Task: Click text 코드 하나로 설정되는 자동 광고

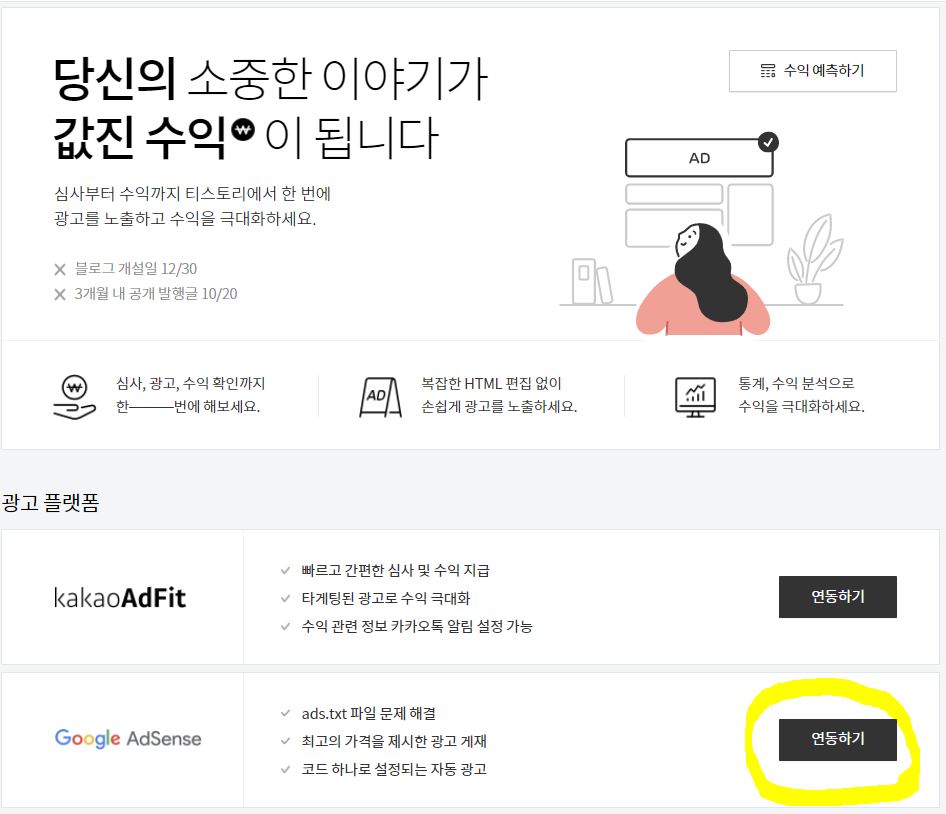Action: click(x=394, y=769)
